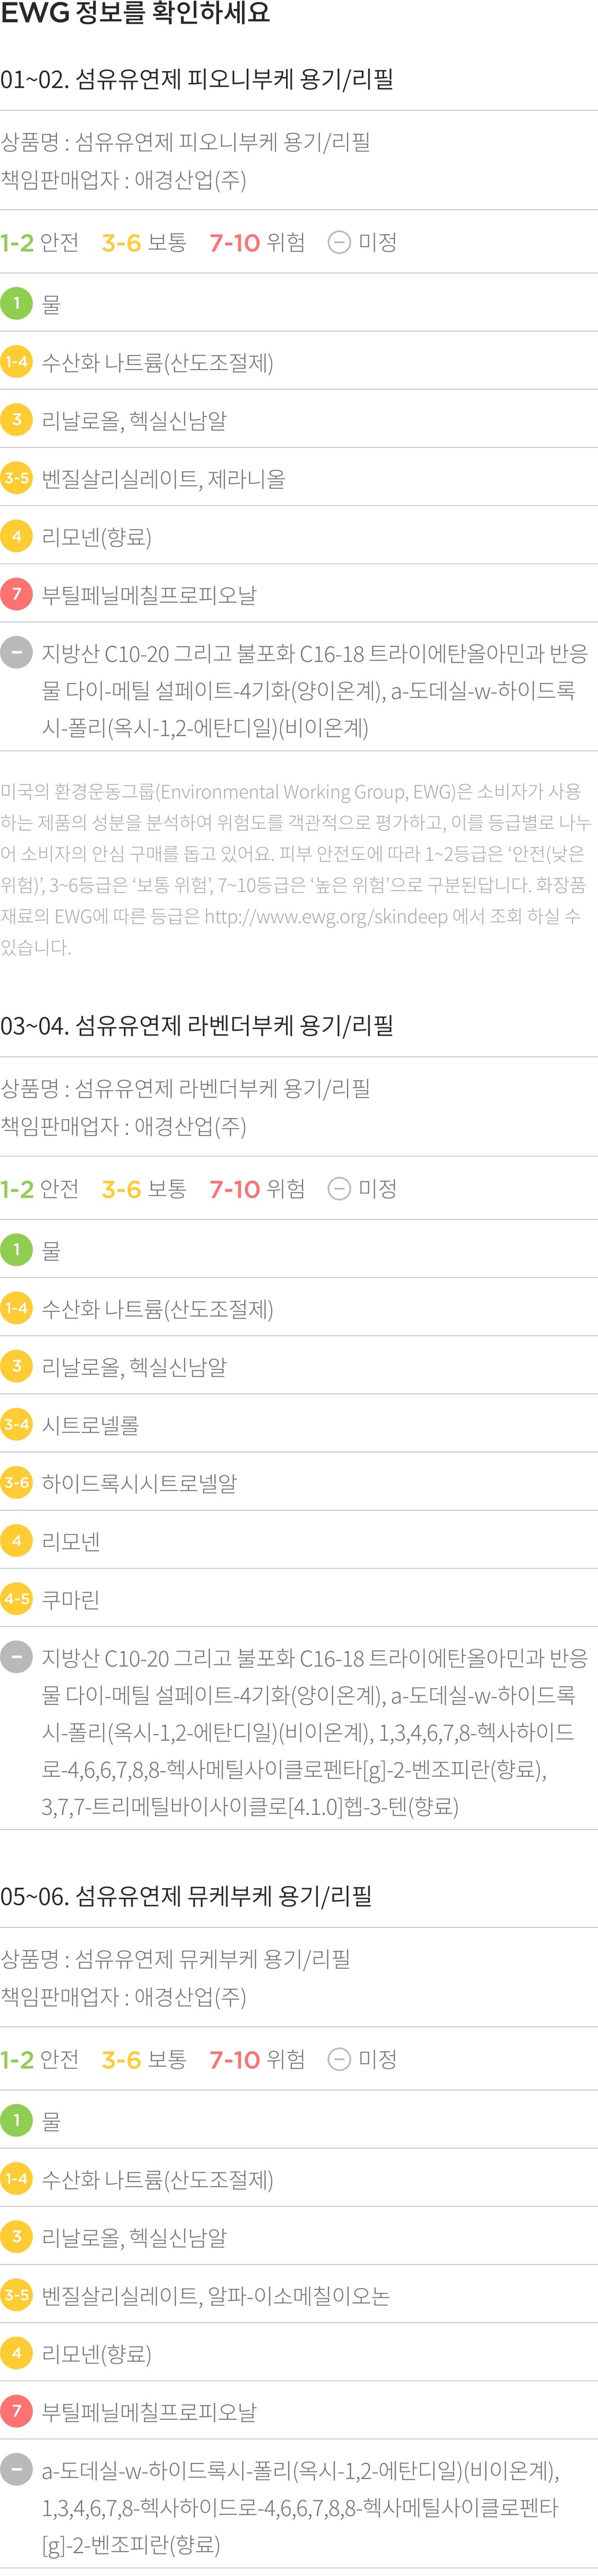The width and height of the screenshot is (598, 2576).
Task: Click 상품명 line for 라벤더부케 product
Action: point(186,1088)
